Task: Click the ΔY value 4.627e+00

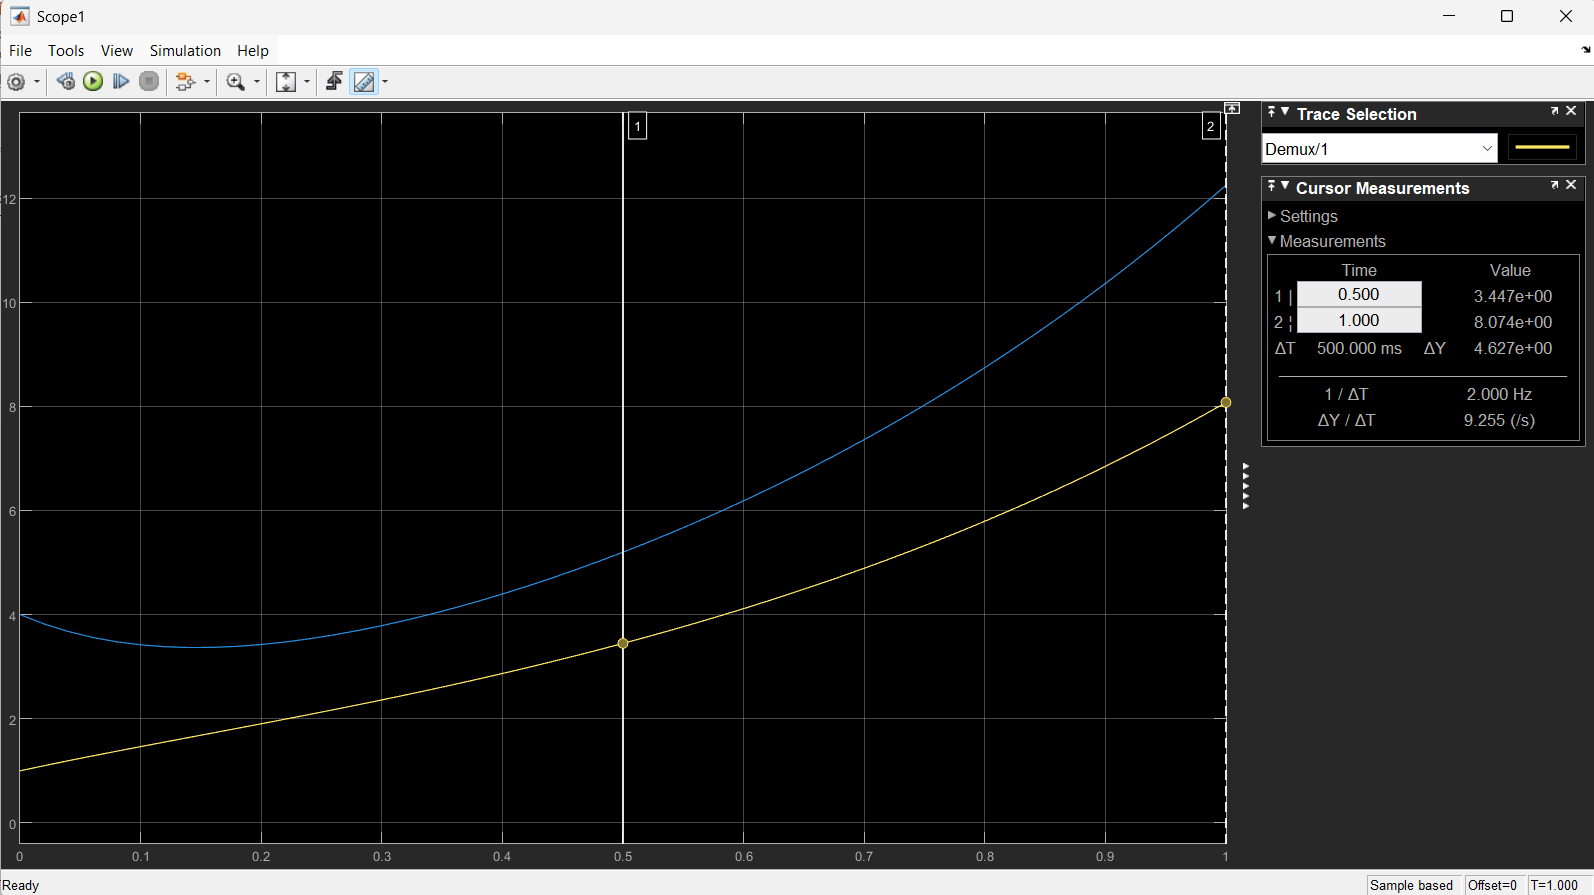Action: pyautogui.click(x=1513, y=348)
